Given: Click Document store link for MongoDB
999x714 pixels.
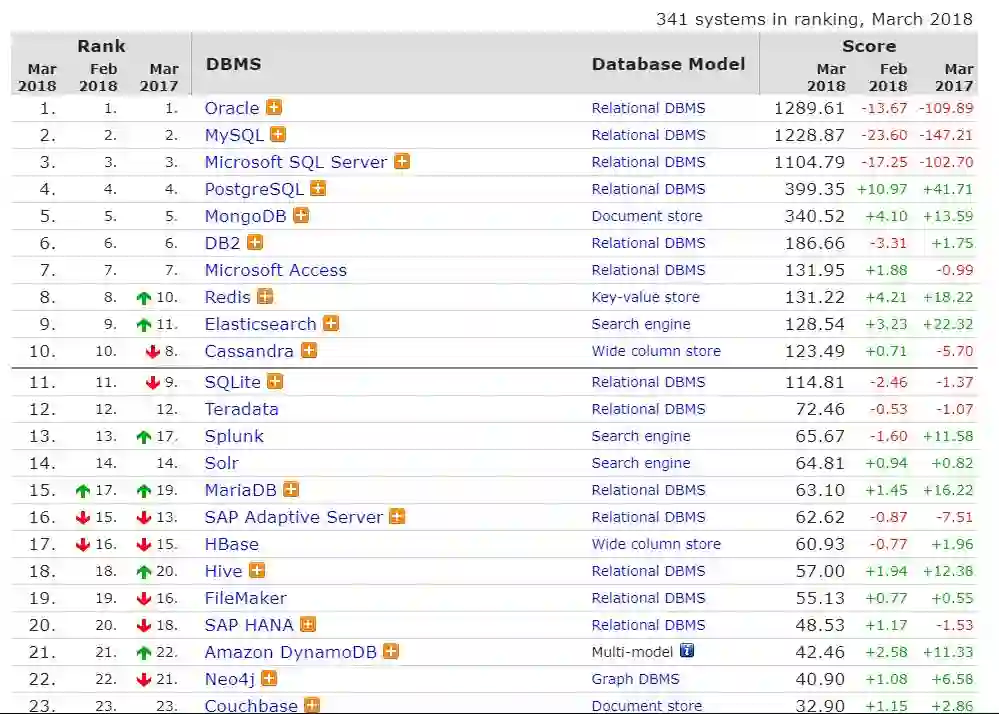Looking at the screenshot, I should click(x=646, y=216).
